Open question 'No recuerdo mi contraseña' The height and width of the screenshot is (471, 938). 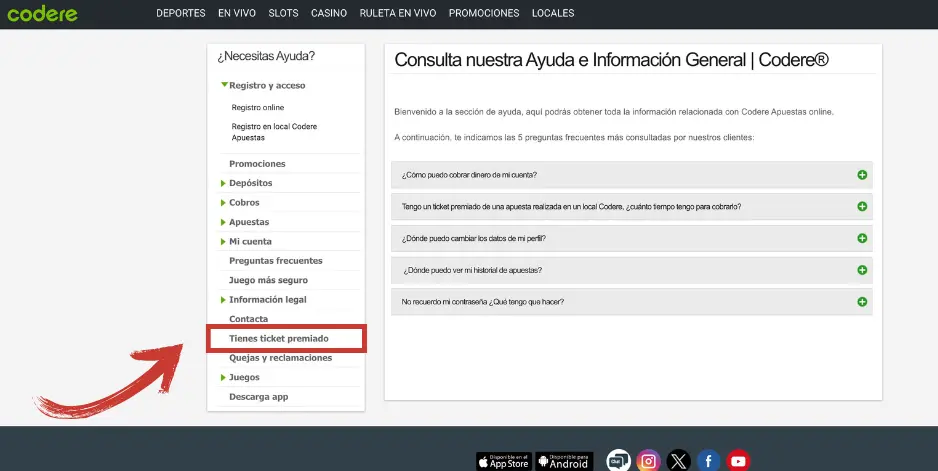[632, 302]
